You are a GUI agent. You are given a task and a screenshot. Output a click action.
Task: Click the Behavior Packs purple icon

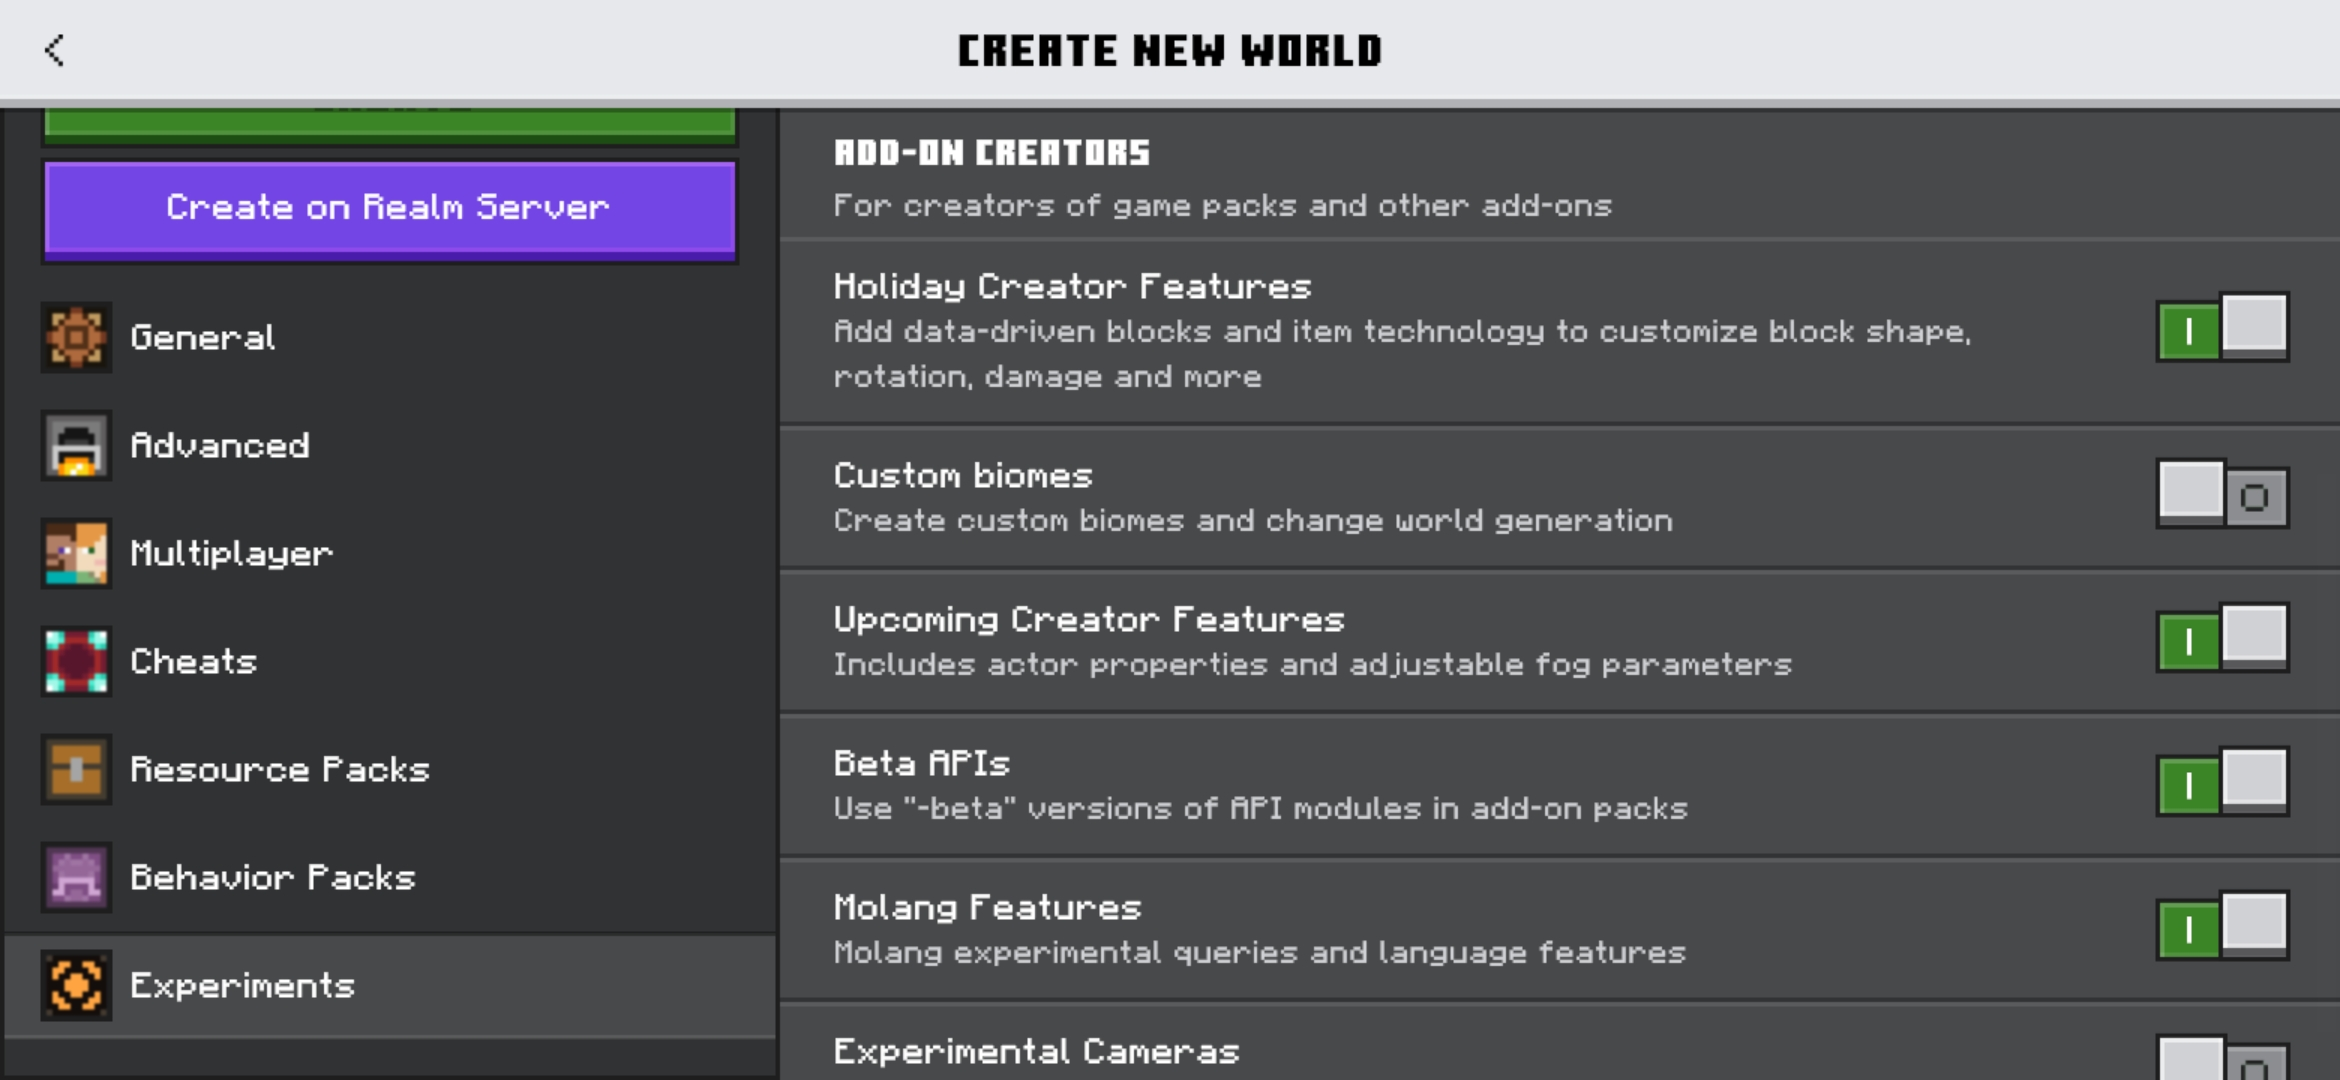76,877
